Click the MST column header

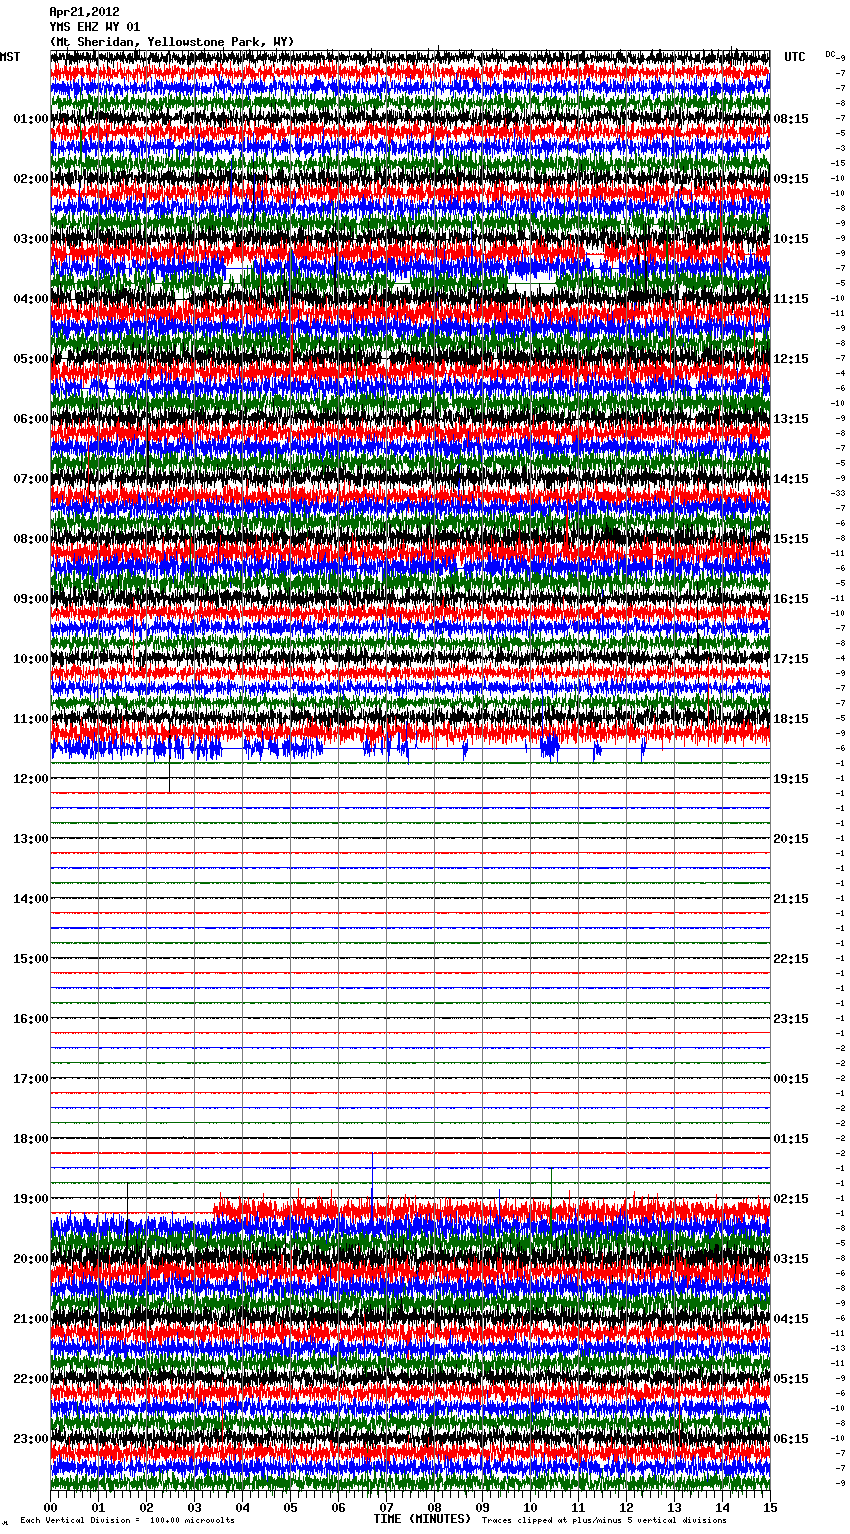point(10,57)
